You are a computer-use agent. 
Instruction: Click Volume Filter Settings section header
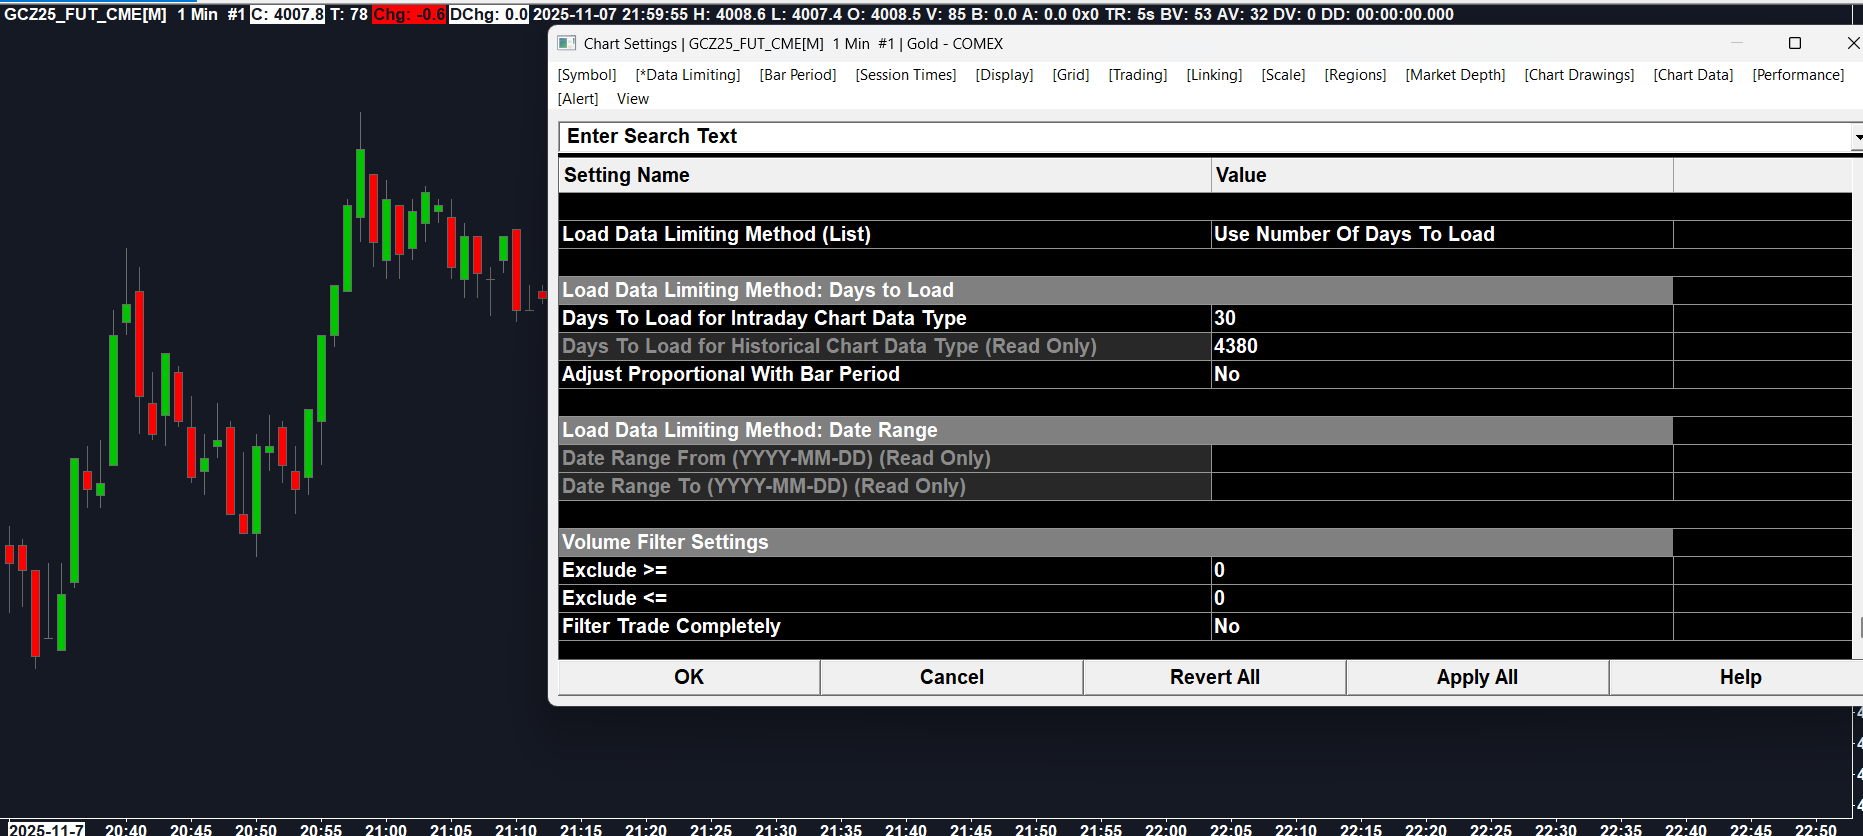(1115, 542)
